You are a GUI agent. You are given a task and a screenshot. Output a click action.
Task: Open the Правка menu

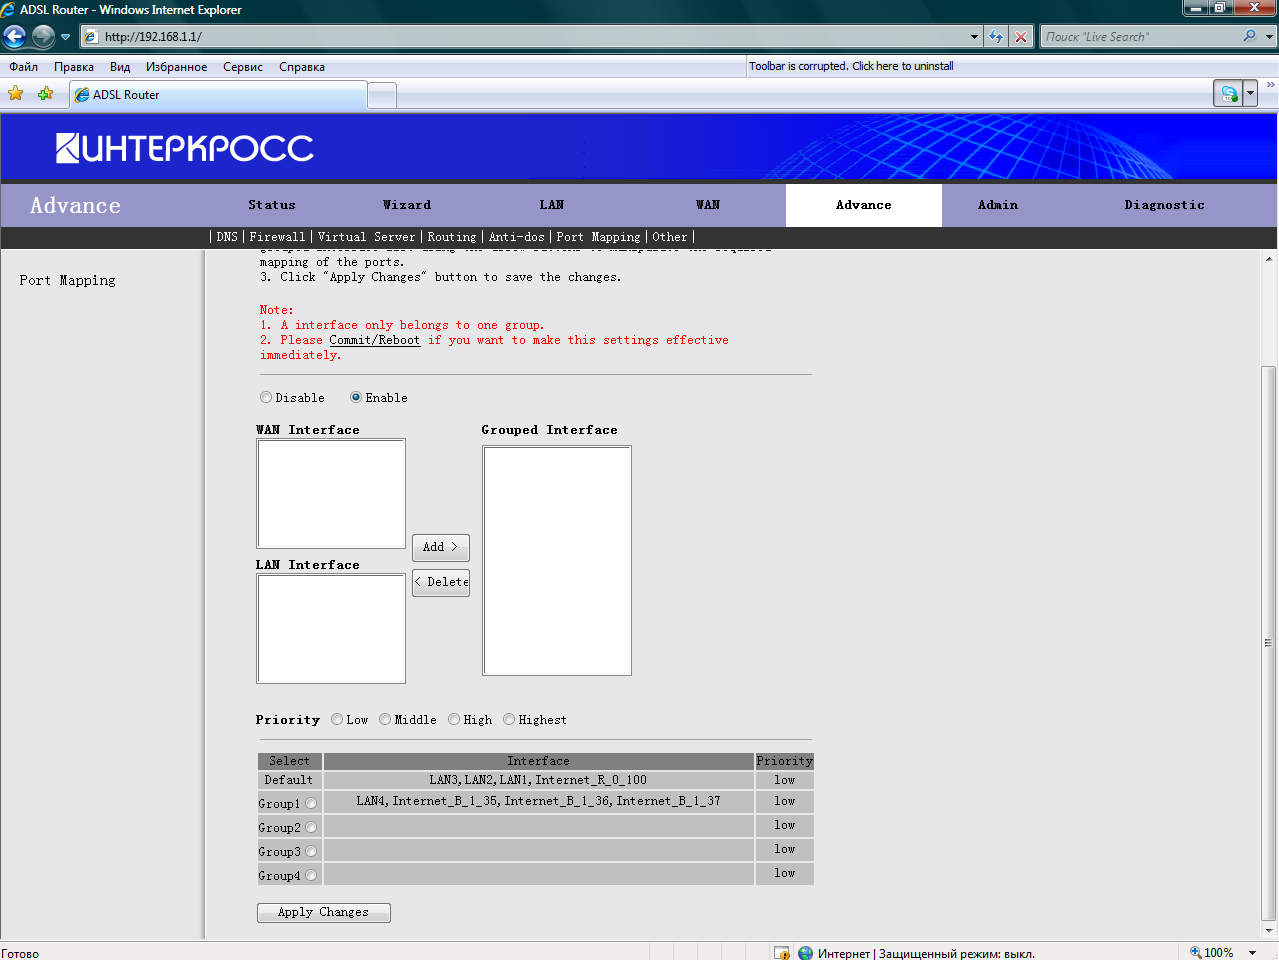(74, 67)
